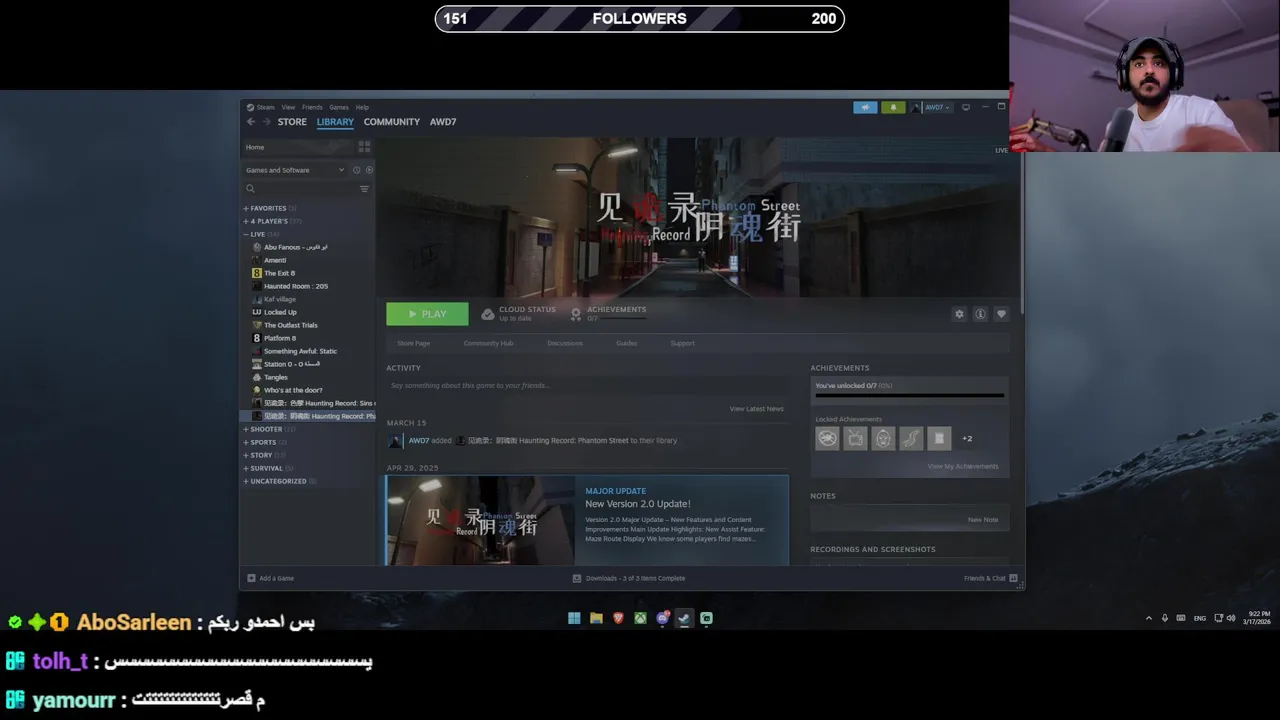
Task: Open the game's Store Page link
Action: (x=414, y=343)
